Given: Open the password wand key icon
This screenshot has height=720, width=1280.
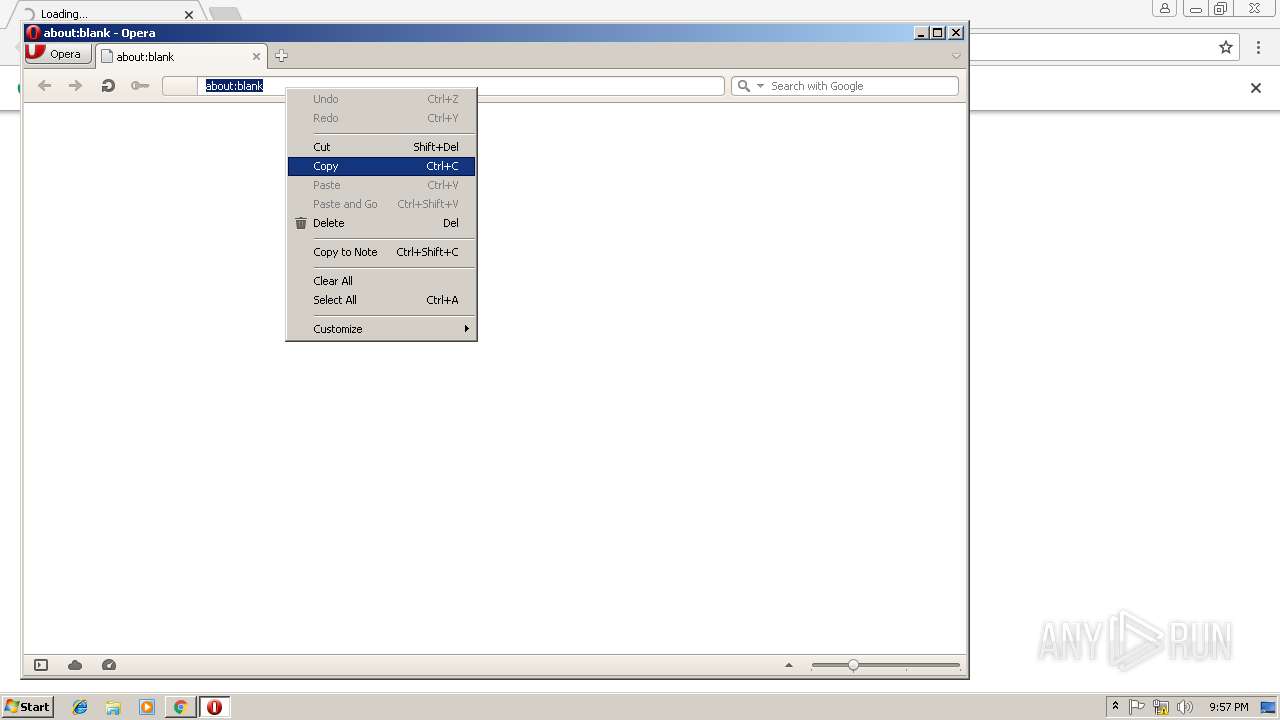Looking at the screenshot, I should tap(140, 86).
